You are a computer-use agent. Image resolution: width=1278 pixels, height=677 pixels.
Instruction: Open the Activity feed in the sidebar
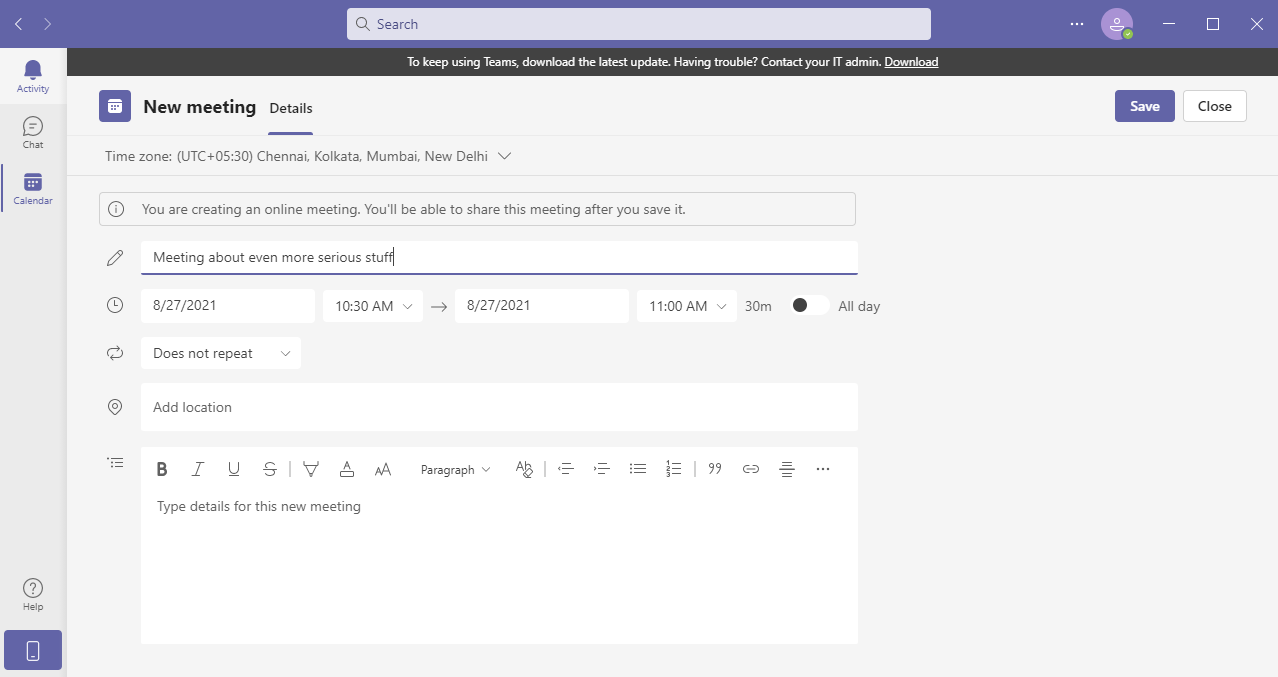33,76
